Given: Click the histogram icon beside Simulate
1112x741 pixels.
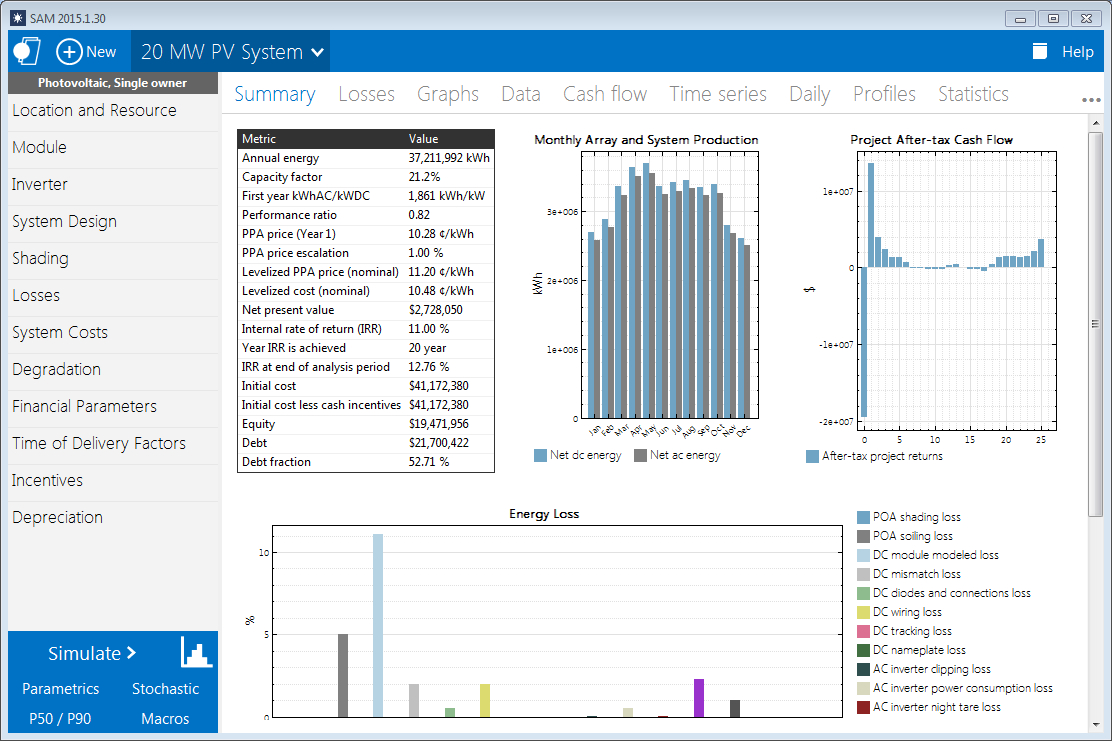Looking at the screenshot, I should (x=196, y=652).
